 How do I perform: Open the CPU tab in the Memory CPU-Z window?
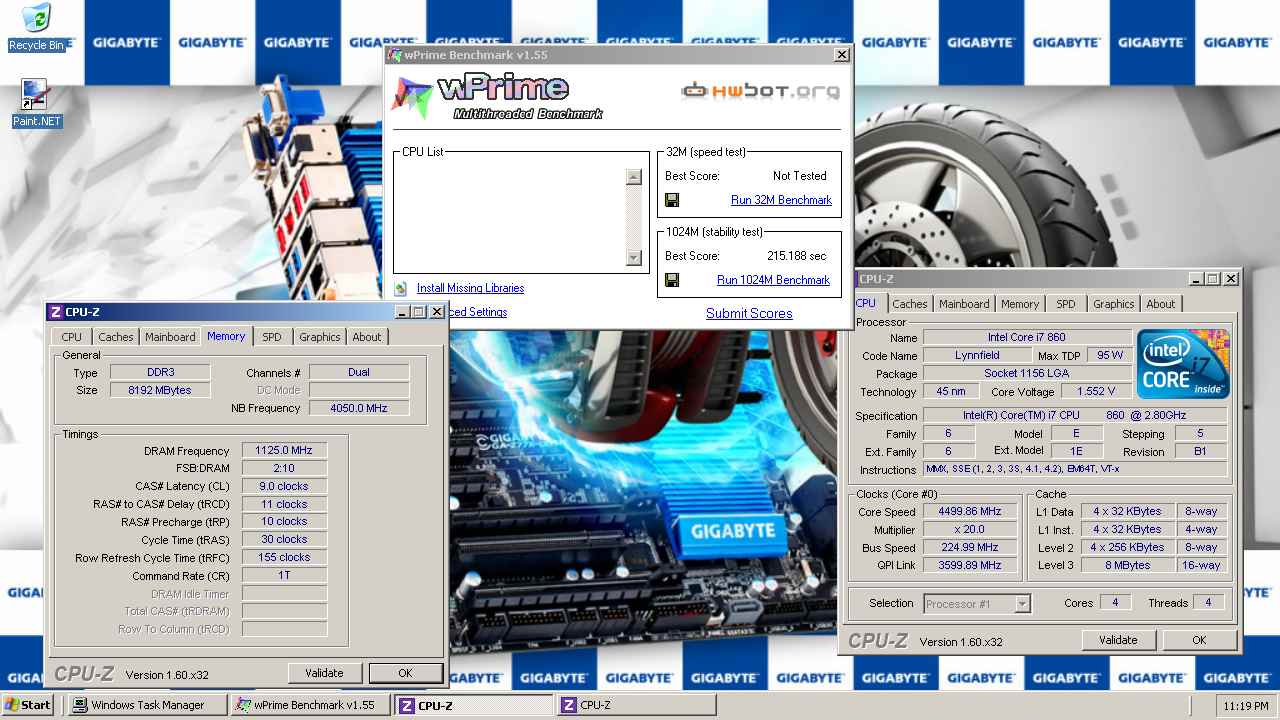coord(71,337)
